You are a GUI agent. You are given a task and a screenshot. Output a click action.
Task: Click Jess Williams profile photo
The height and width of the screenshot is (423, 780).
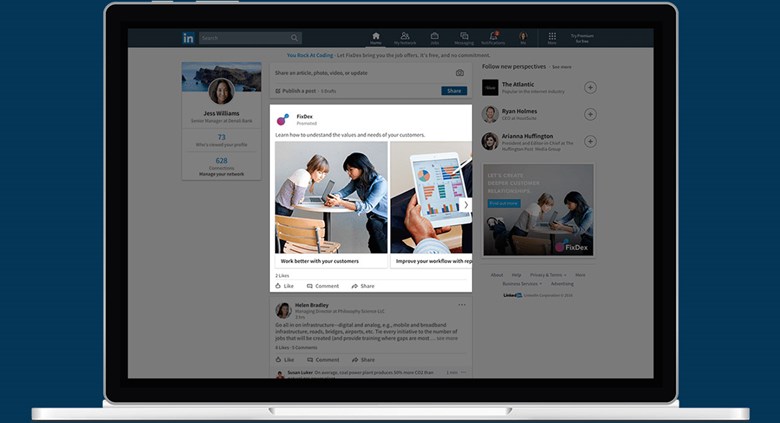click(221, 91)
